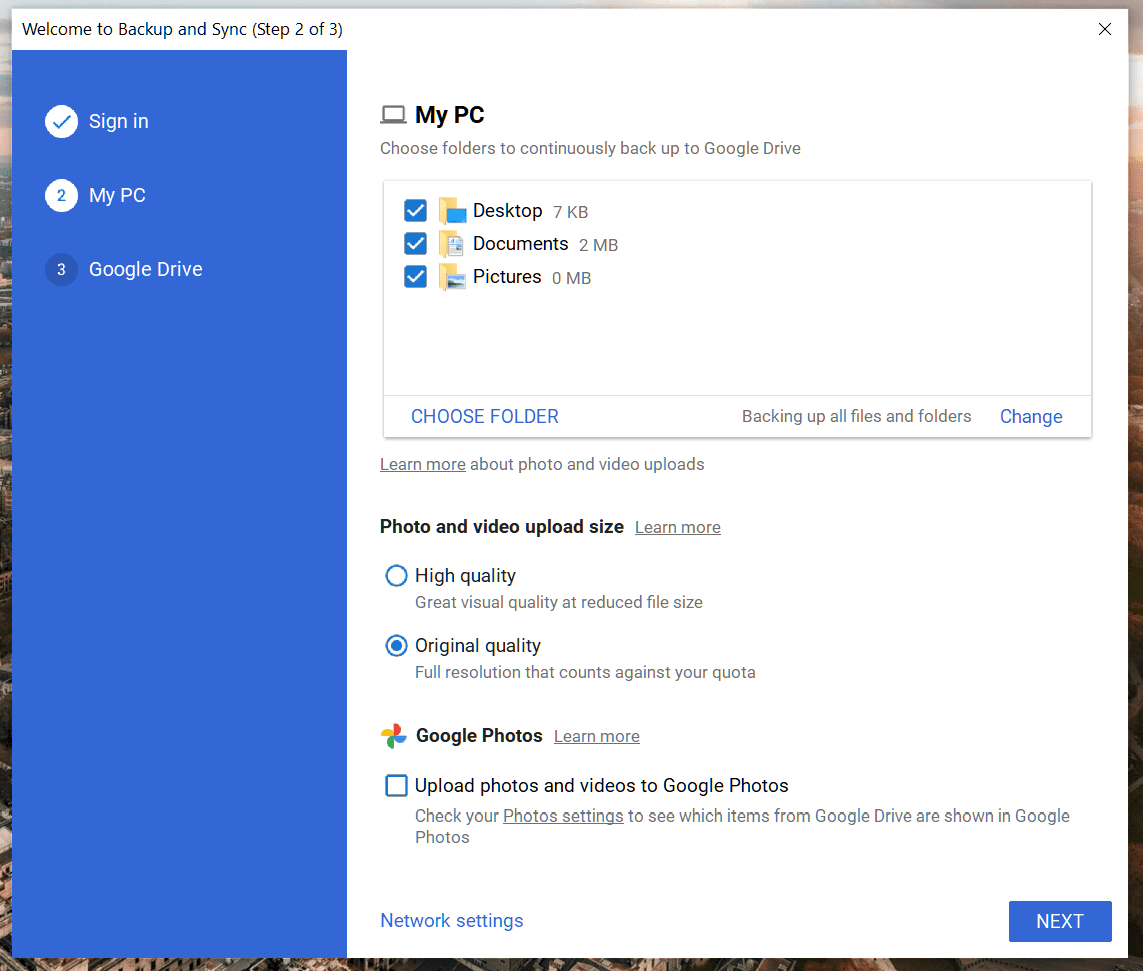The height and width of the screenshot is (971, 1143).
Task: Open the Photos settings link
Action: pyautogui.click(x=563, y=816)
